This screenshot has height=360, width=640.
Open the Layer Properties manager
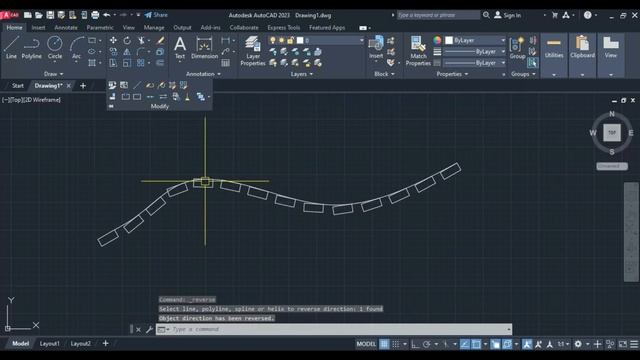pos(253,51)
